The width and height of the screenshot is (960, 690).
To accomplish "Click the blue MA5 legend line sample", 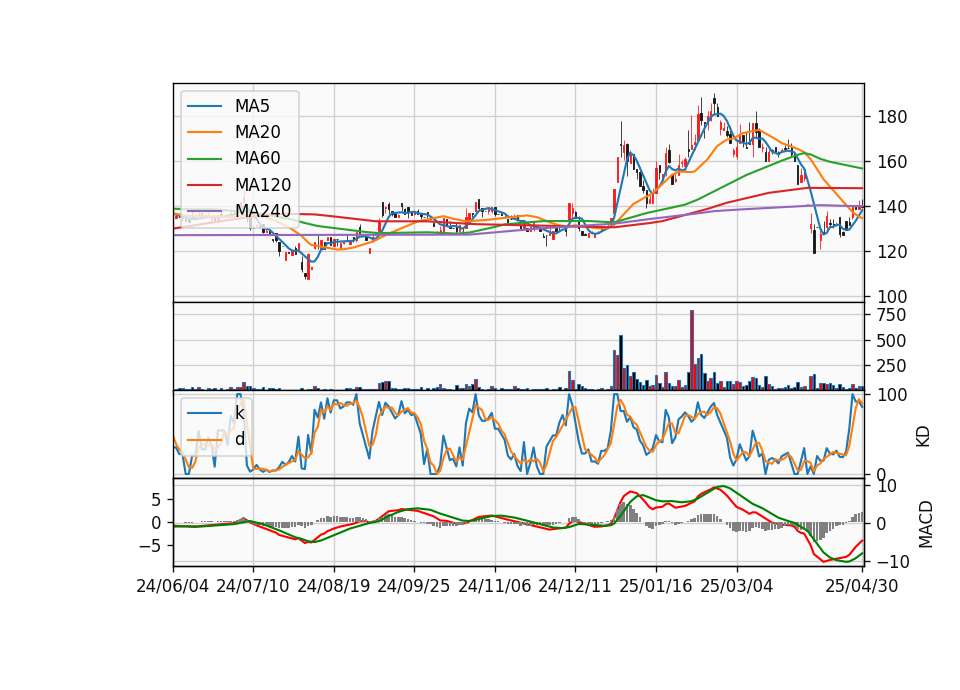I will (204, 106).
